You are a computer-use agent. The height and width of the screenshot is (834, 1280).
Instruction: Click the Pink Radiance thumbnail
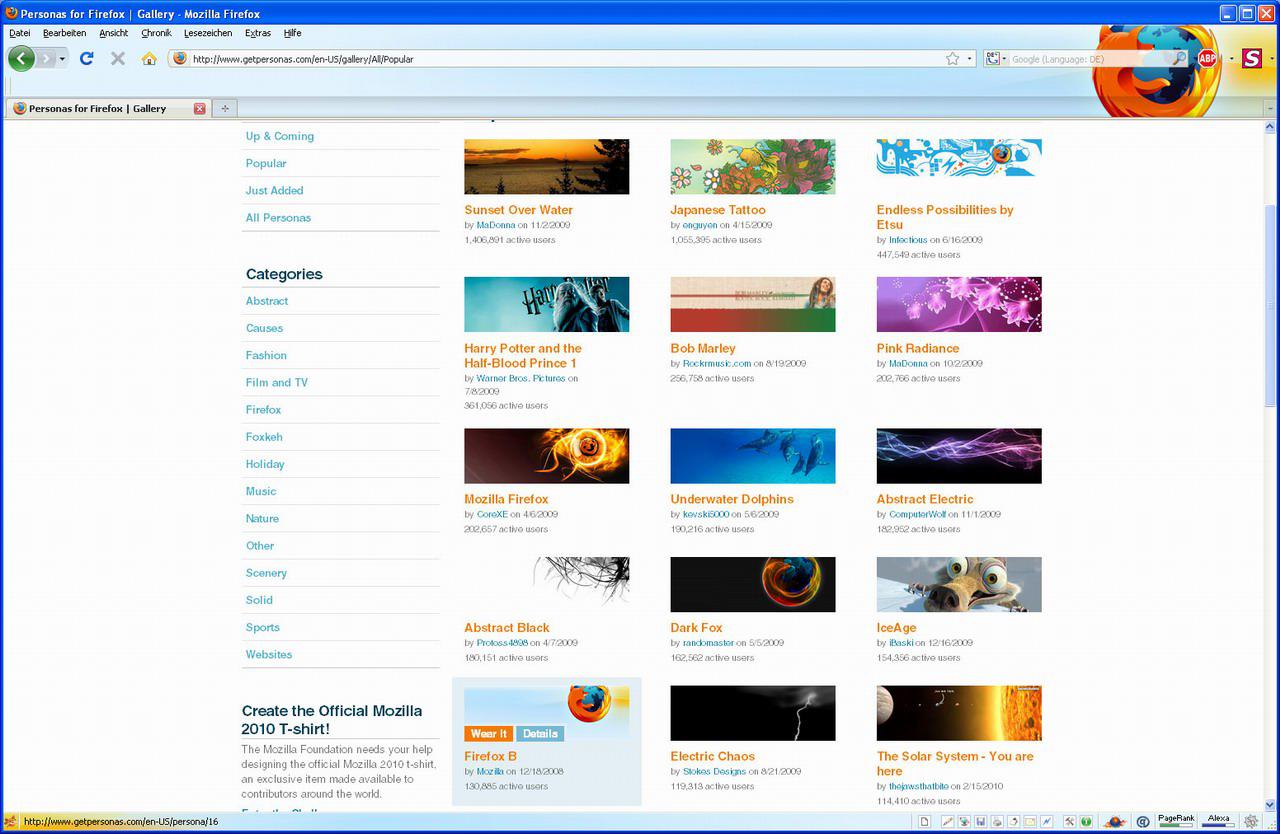pyautogui.click(x=959, y=304)
